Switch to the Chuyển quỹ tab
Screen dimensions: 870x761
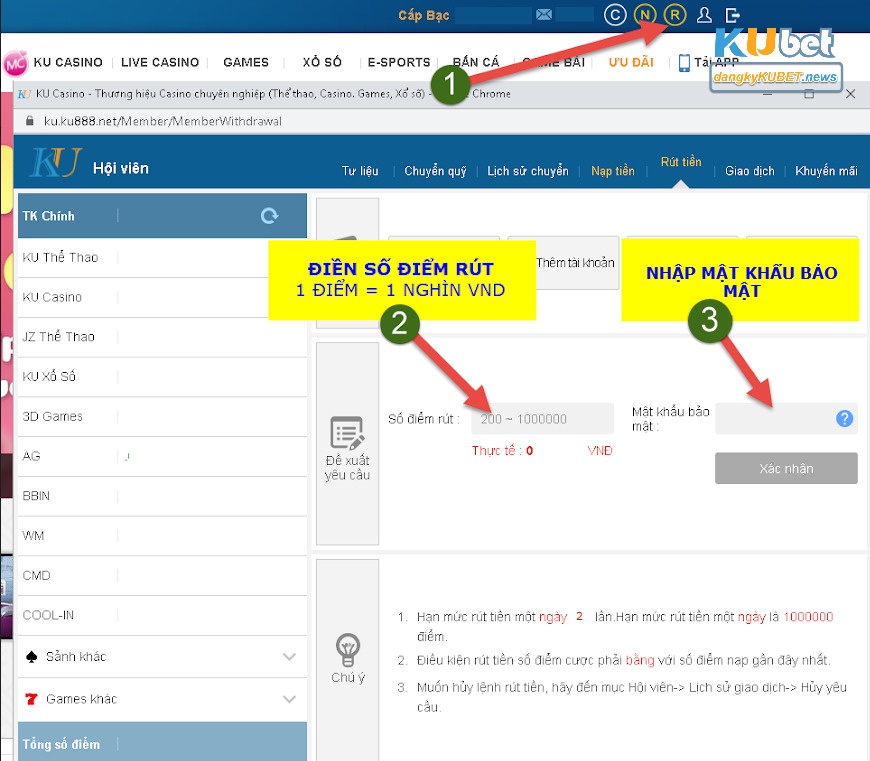435,171
